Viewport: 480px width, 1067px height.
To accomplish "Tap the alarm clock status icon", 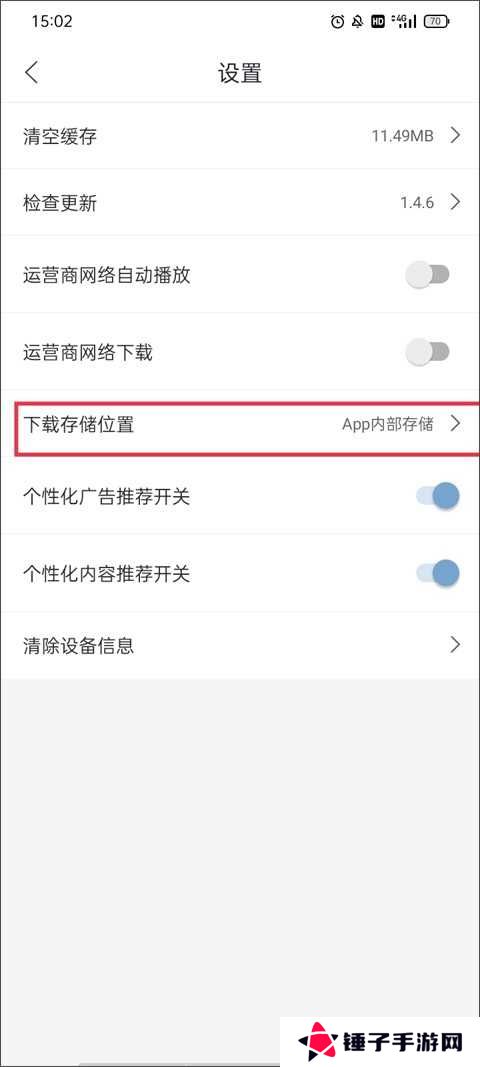I will click(x=337, y=22).
